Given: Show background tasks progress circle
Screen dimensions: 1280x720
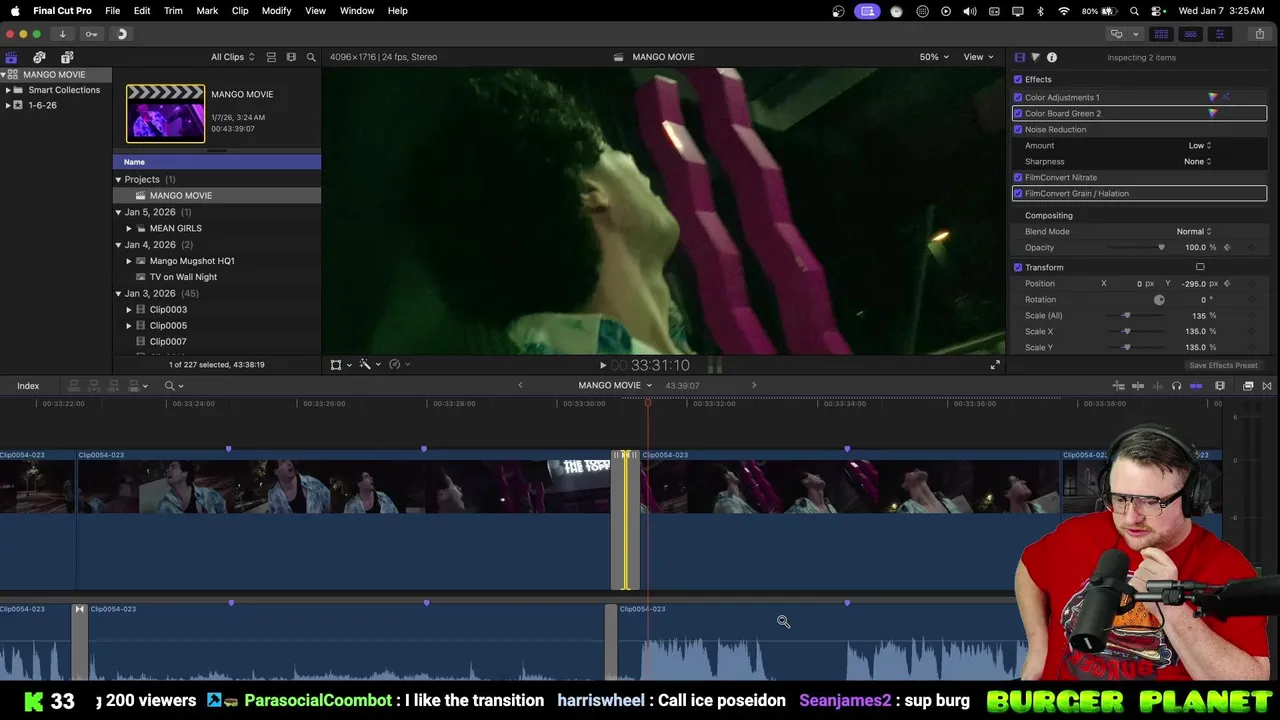Looking at the screenshot, I should (x=122, y=34).
